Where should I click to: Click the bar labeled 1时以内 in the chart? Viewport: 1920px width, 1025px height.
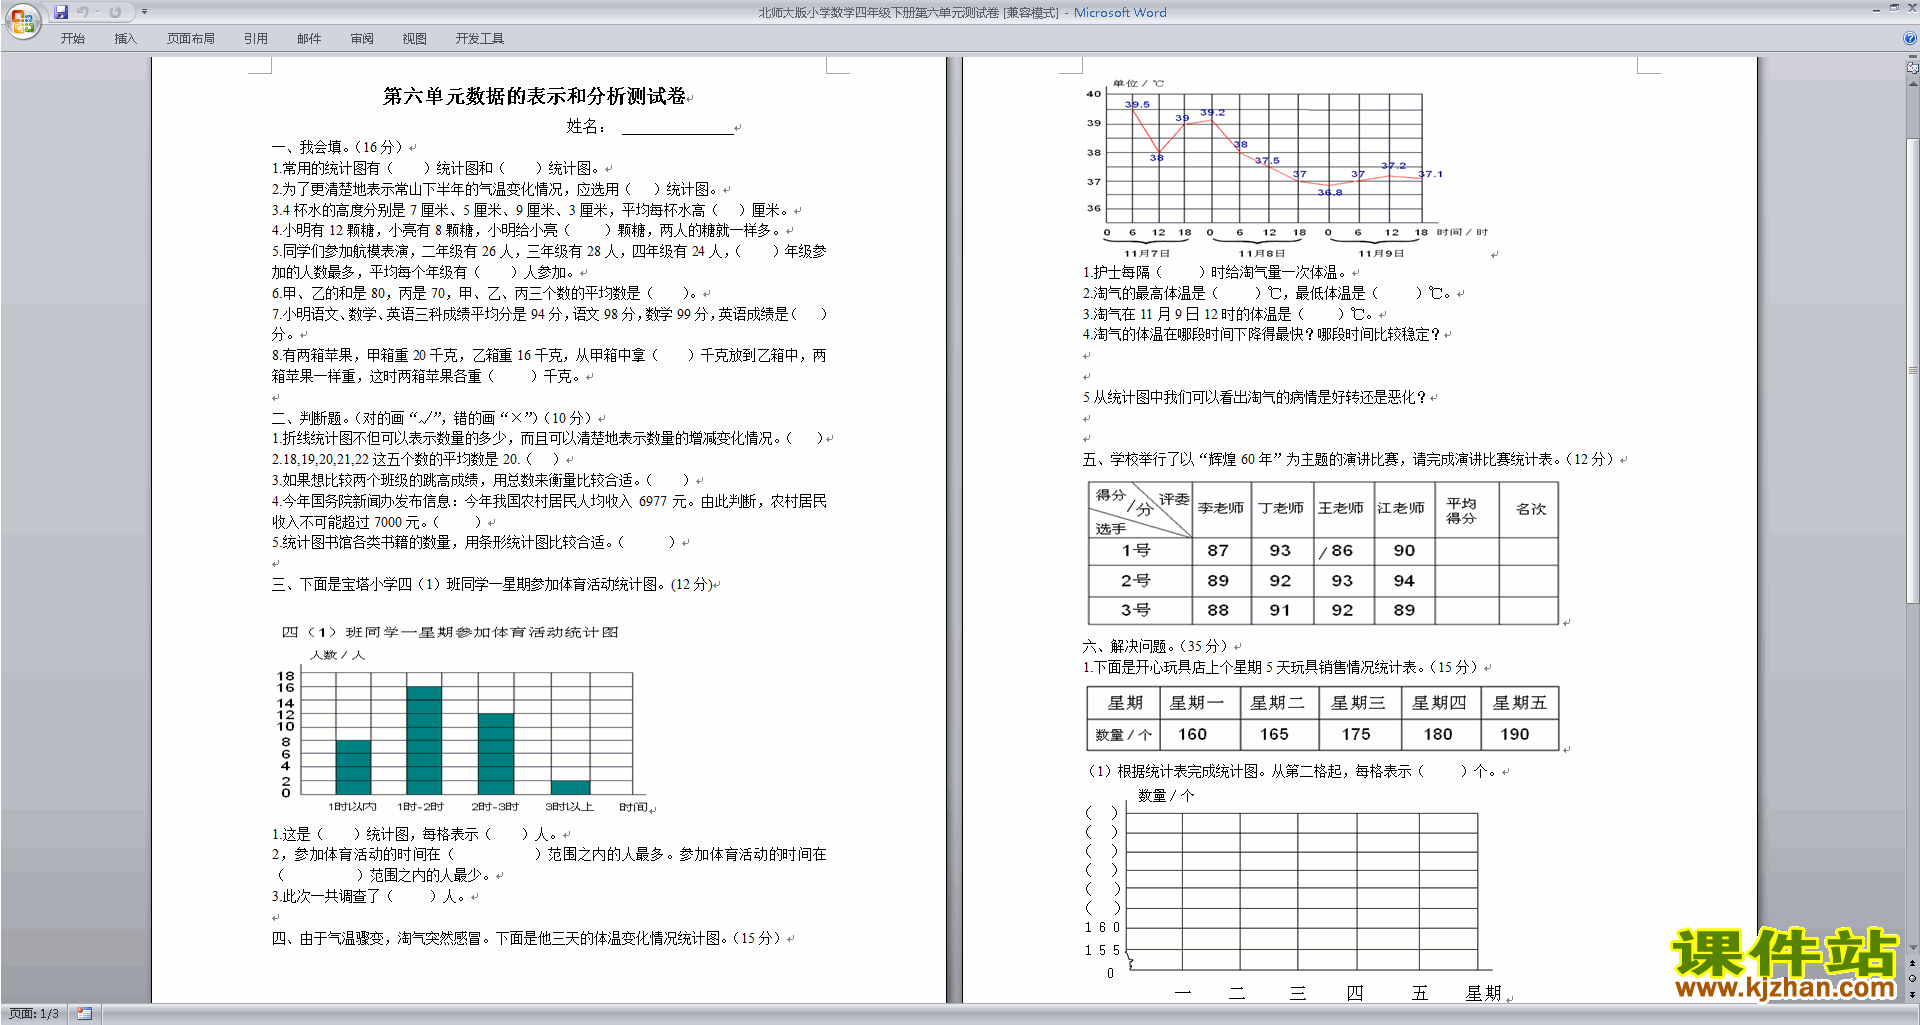353,767
